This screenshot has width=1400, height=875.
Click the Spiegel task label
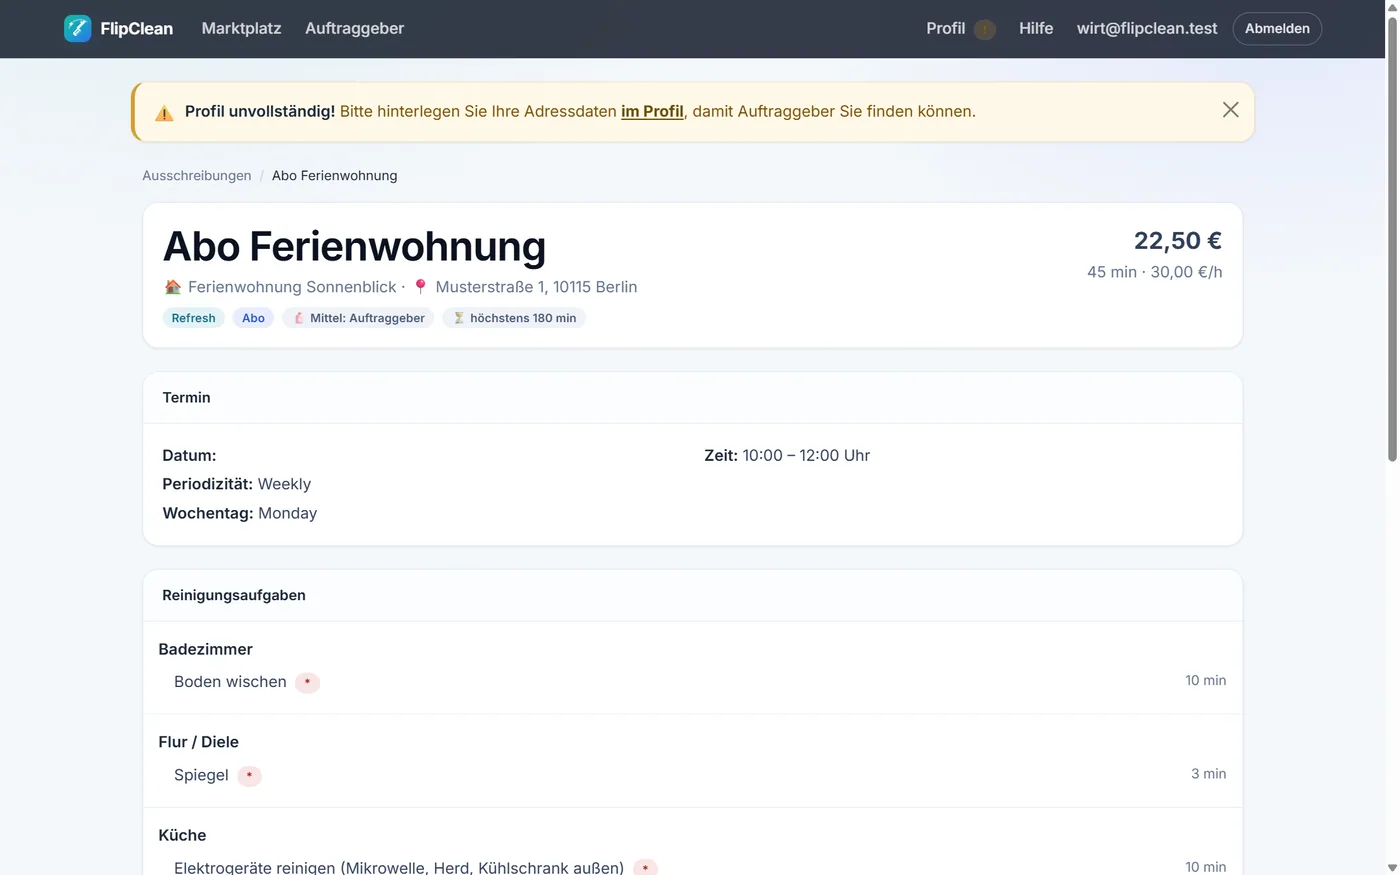(x=201, y=775)
